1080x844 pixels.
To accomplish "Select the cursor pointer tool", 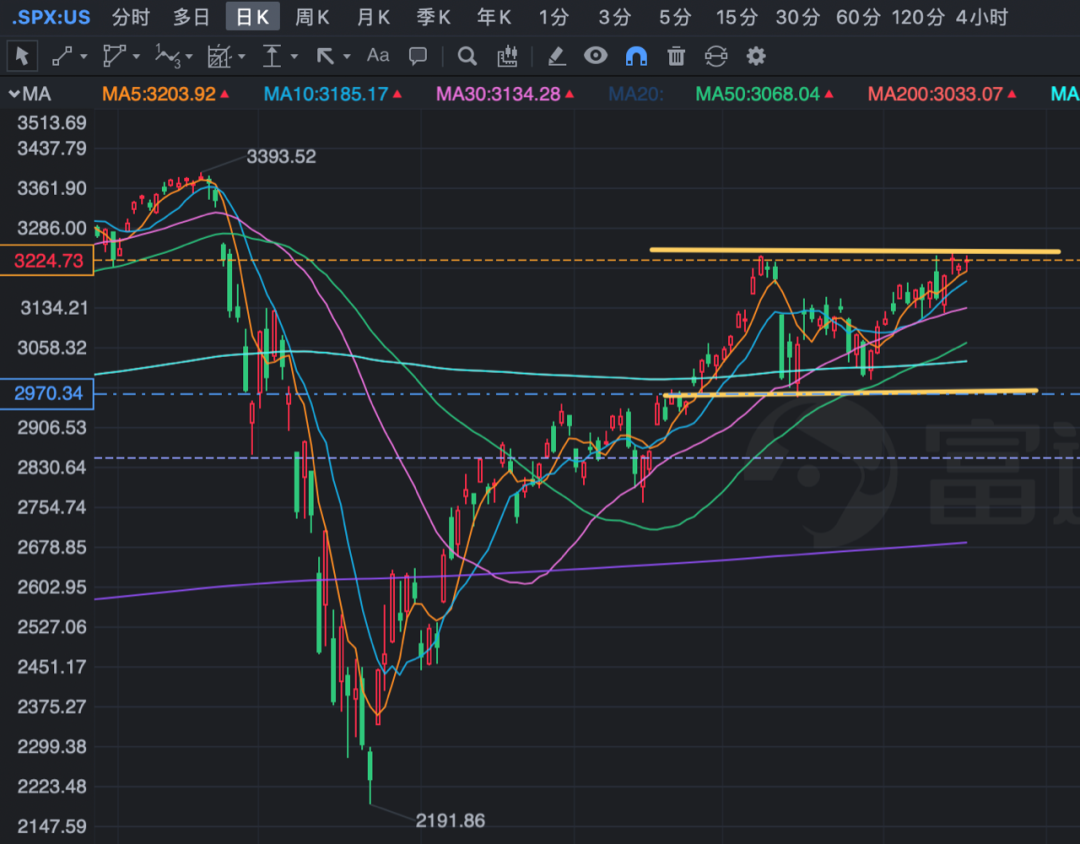I will click(23, 56).
